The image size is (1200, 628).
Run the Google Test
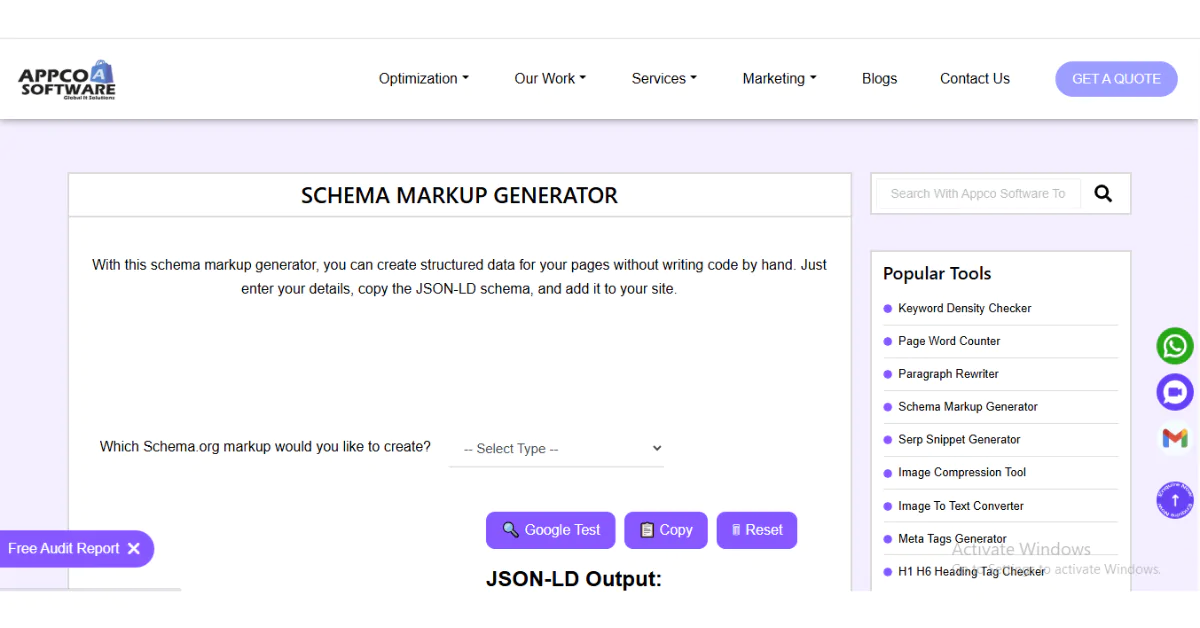pos(550,530)
